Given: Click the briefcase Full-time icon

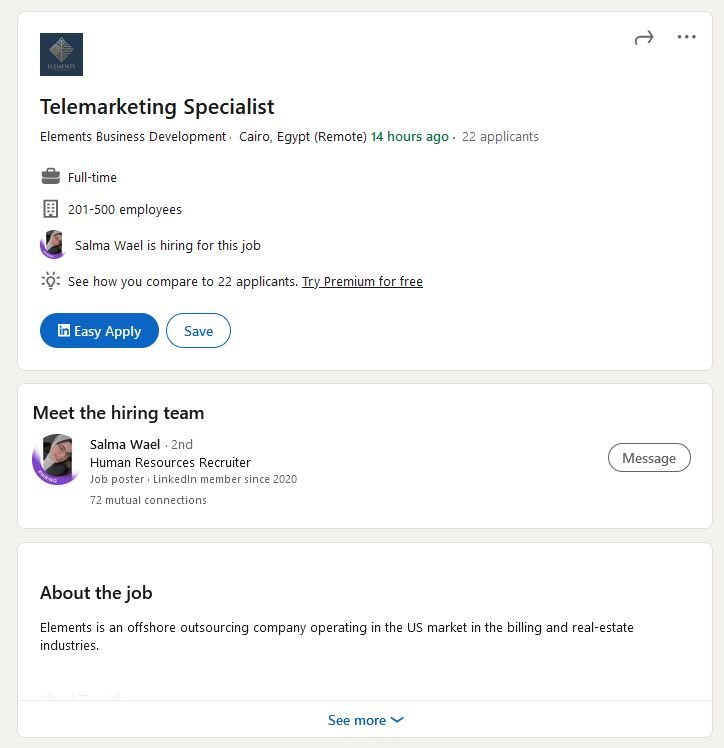Looking at the screenshot, I should click(51, 177).
